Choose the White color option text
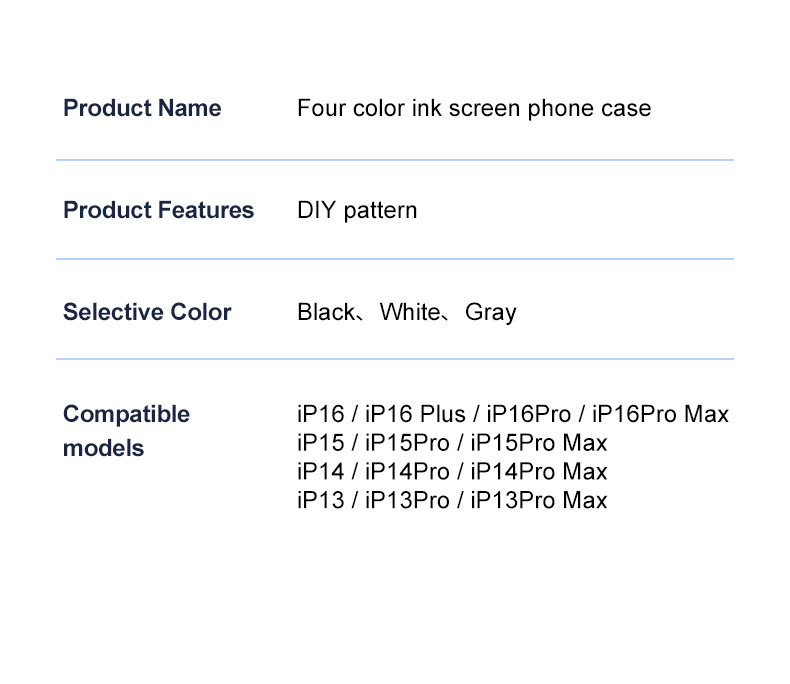This screenshot has width=790, height=684. pos(409,312)
